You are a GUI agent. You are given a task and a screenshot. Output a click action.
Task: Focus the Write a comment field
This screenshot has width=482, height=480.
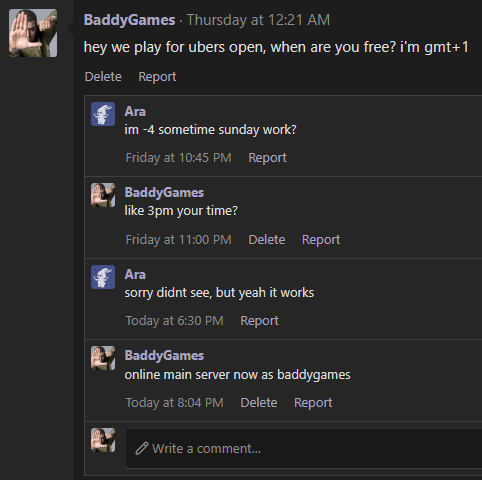304,449
